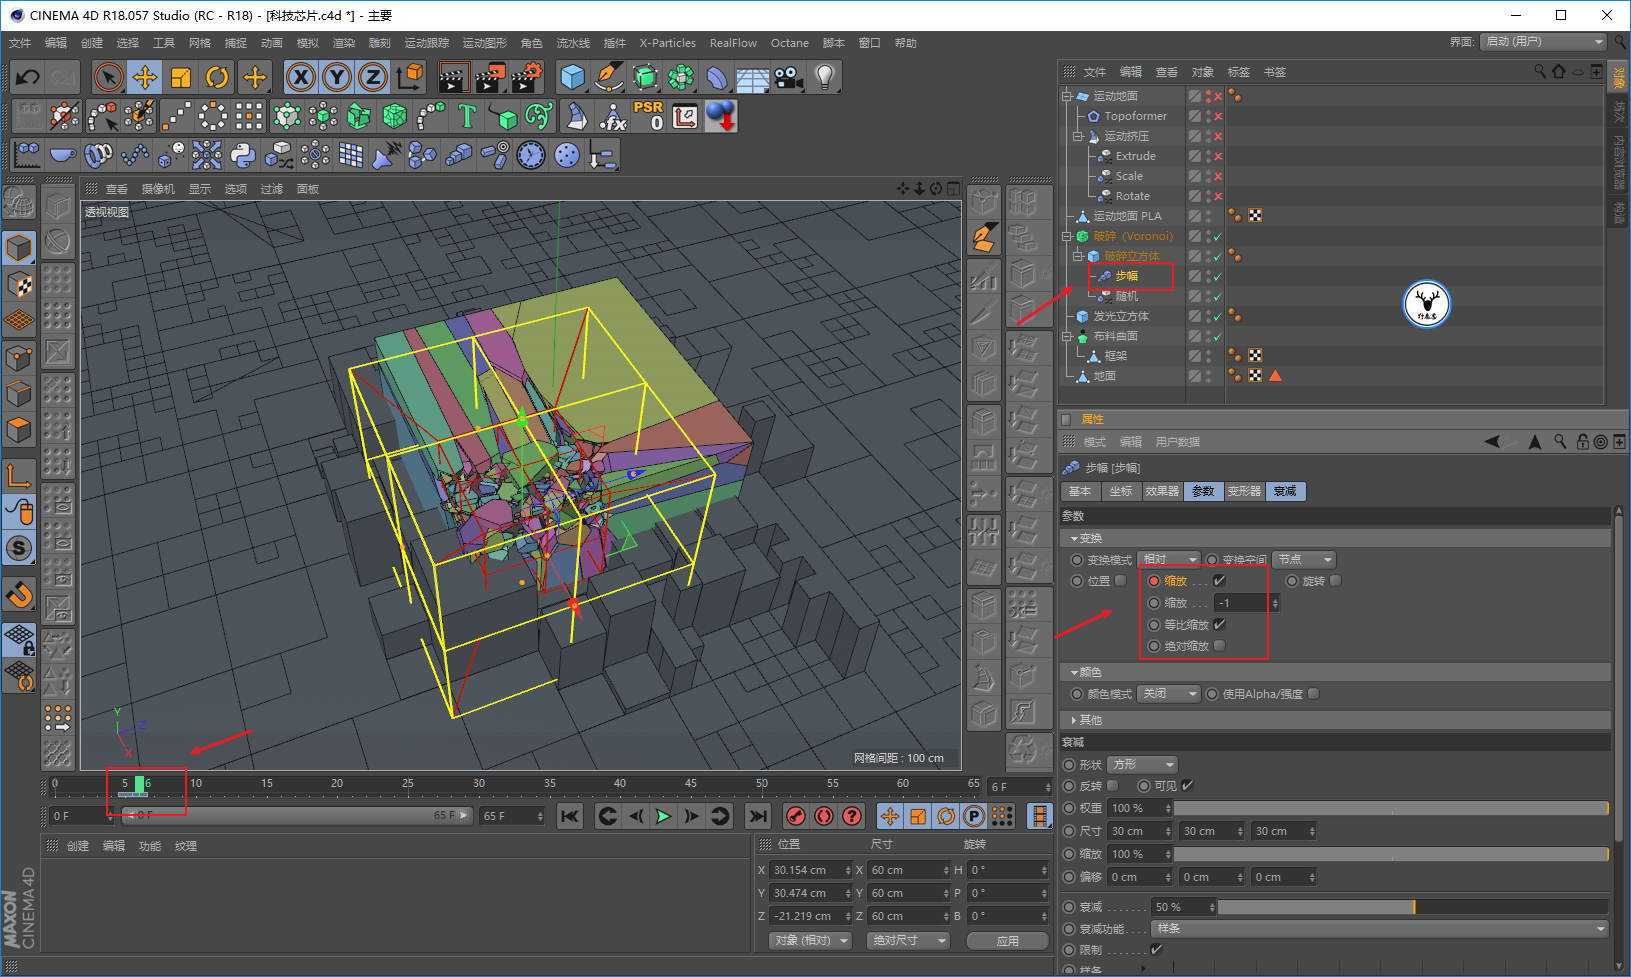Select the Topoformer object
This screenshot has width=1631, height=977.
pyautogui.click(x=1135, y=116)
